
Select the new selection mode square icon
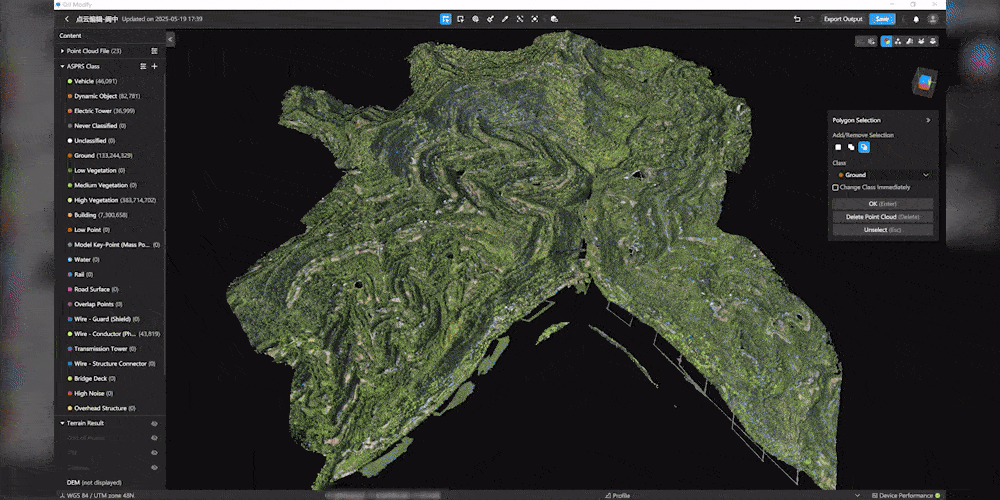click(838, 147)
